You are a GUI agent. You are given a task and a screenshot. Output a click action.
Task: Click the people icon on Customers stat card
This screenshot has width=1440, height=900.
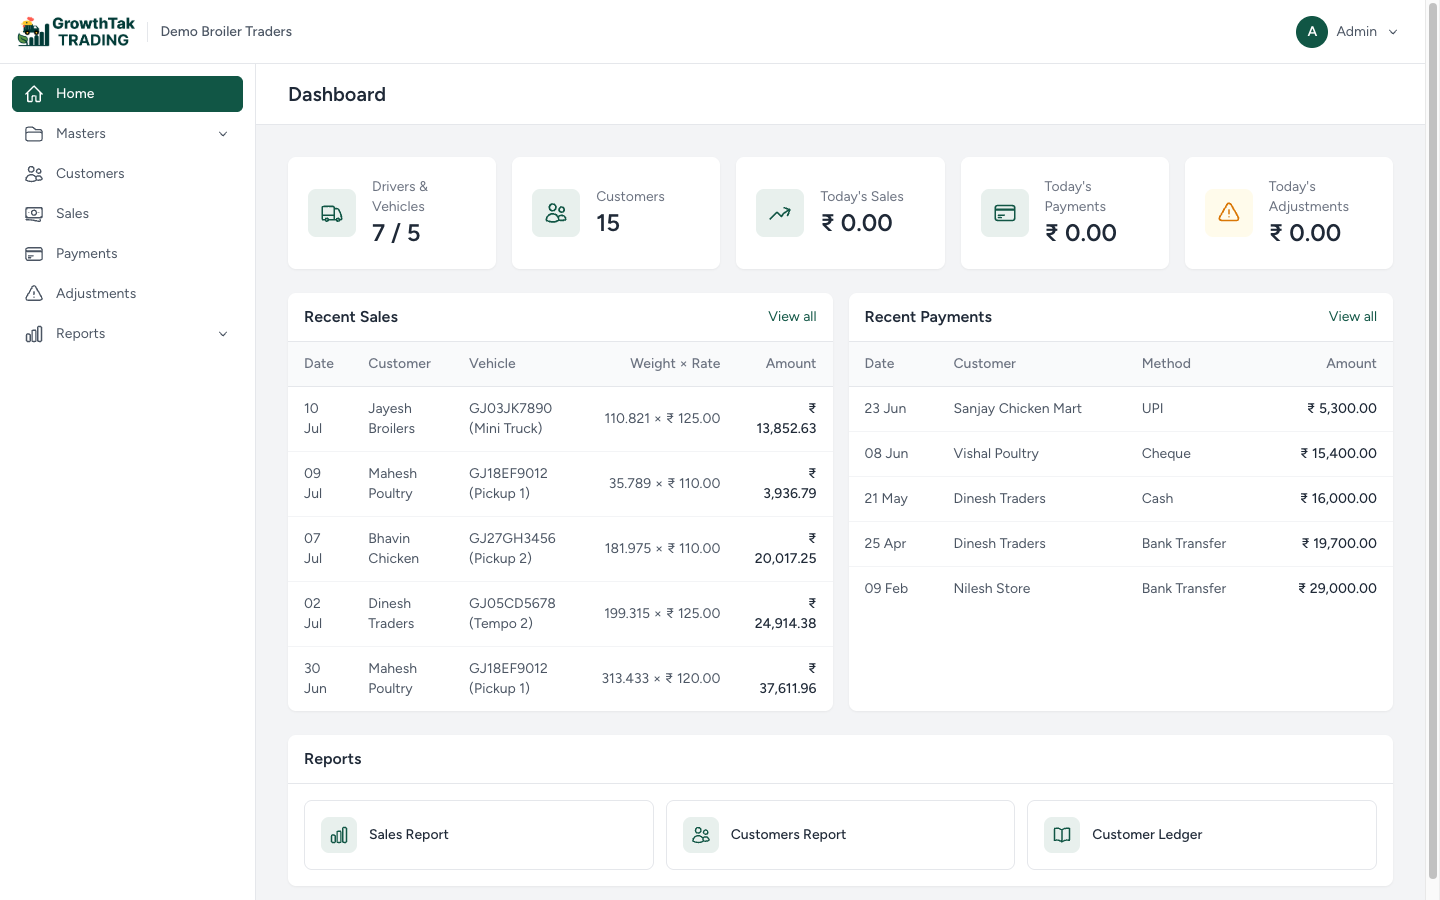556,213
